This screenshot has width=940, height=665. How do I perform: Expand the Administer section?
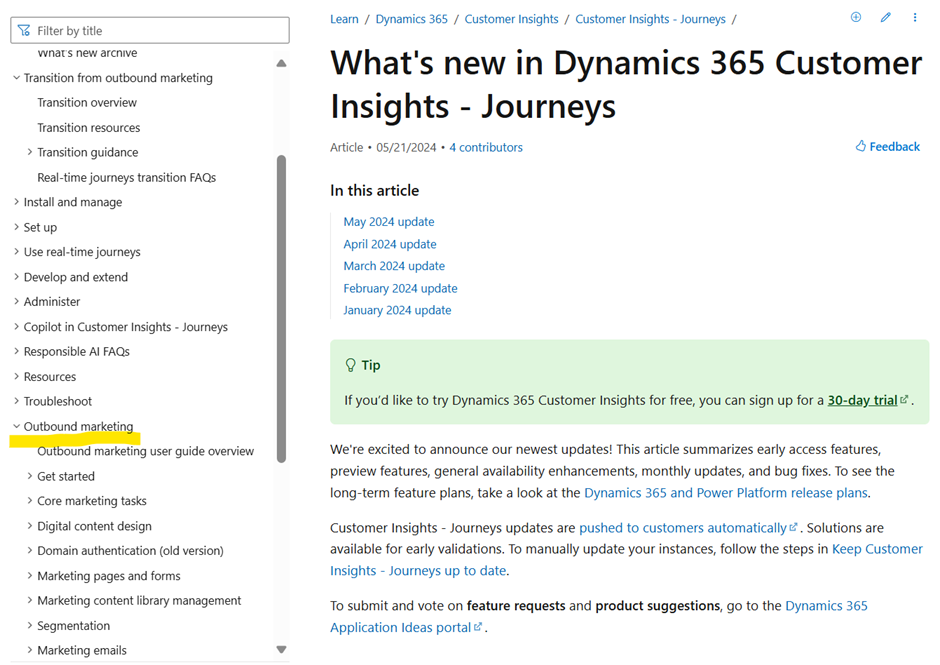16,302
